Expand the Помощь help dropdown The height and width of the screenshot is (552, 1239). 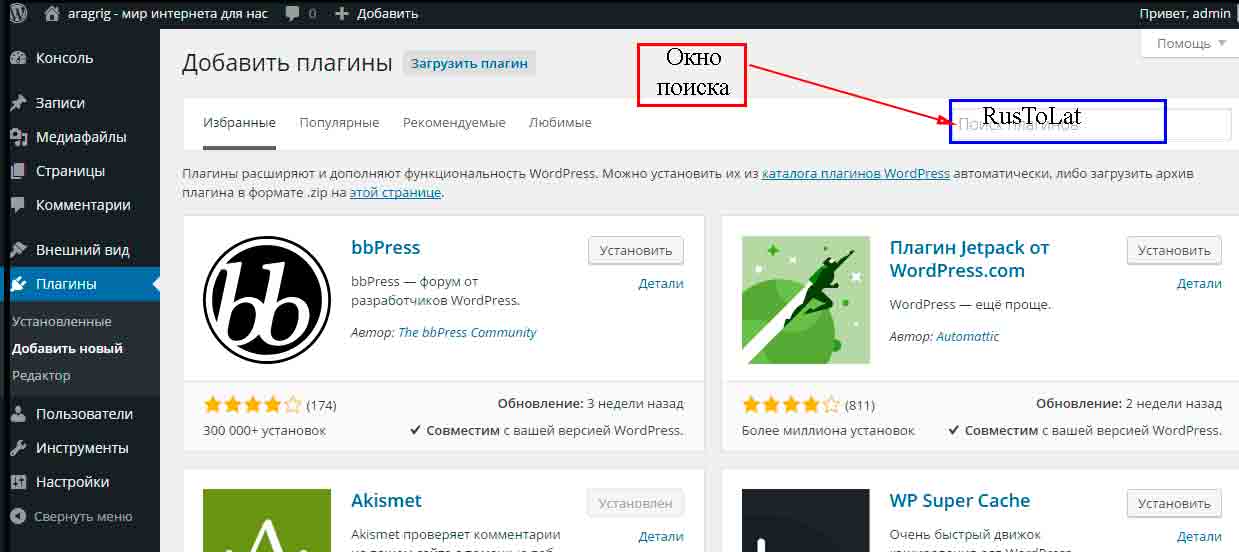tap(1190, 43)
